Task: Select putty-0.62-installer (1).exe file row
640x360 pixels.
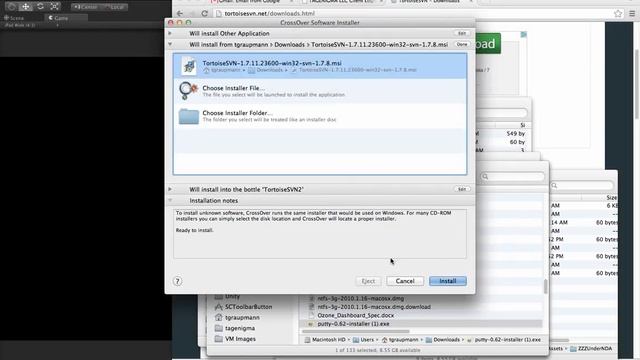Action: pos(420,324)
